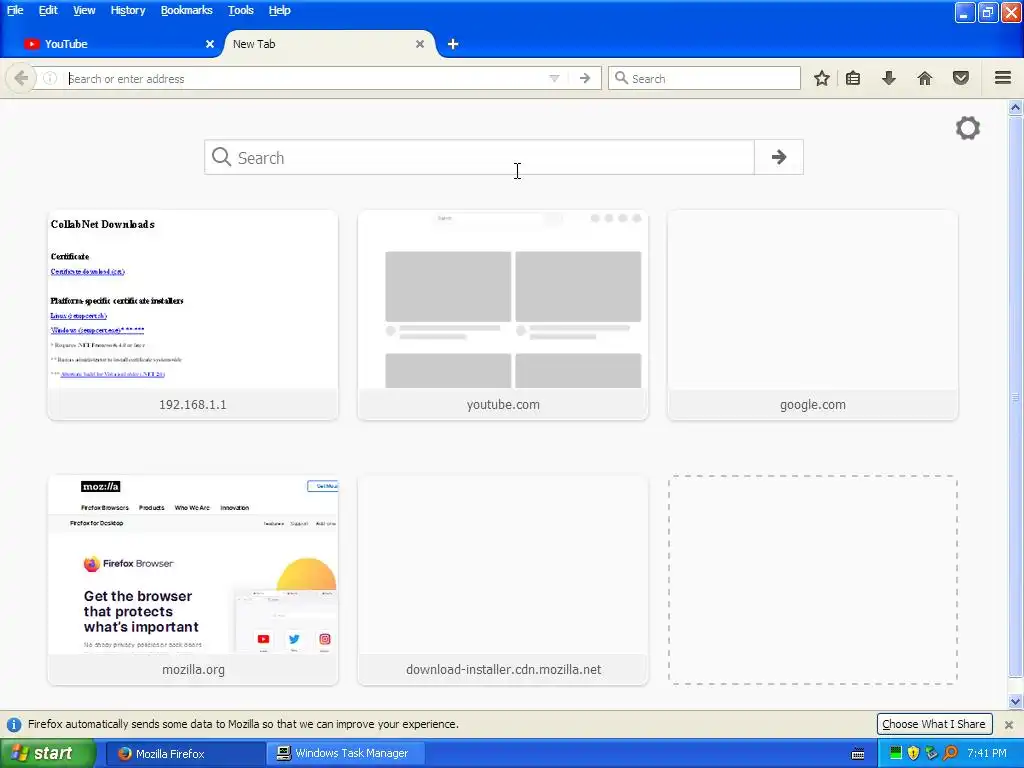Click the info icon in notification bar
The image size is (1024, 768).
pos(14,724)
